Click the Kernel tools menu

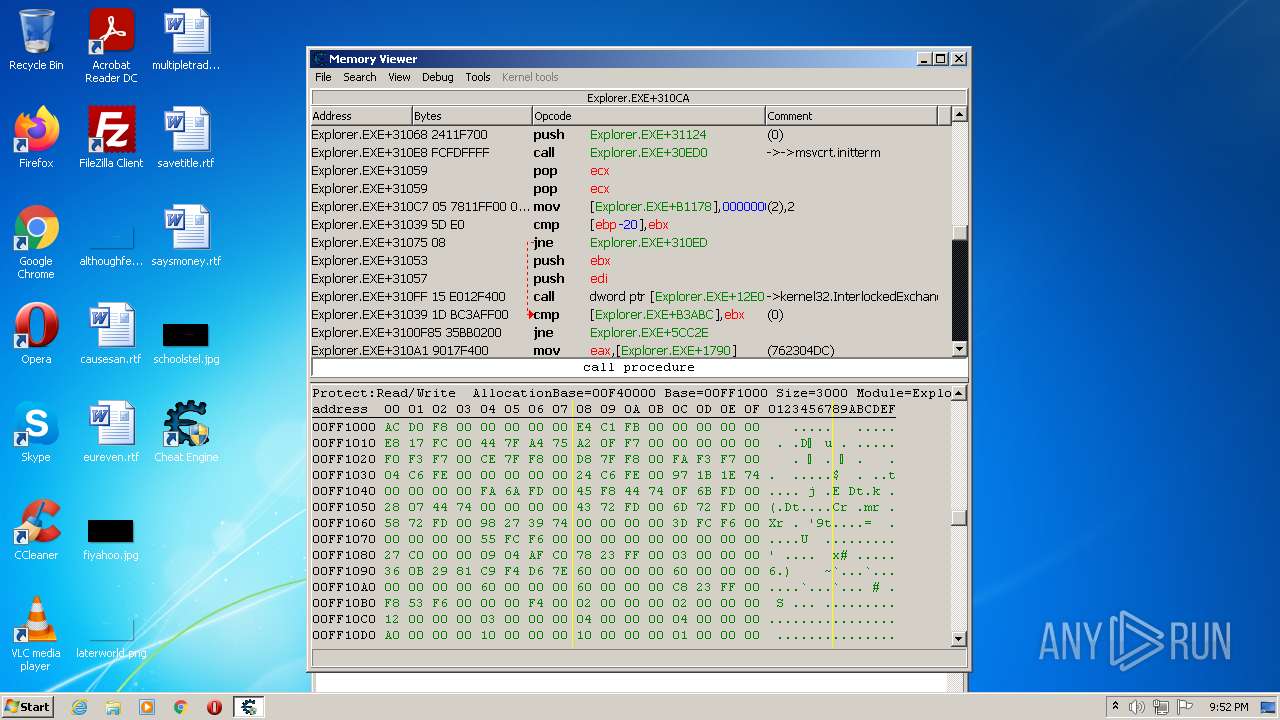pos(530,77)
